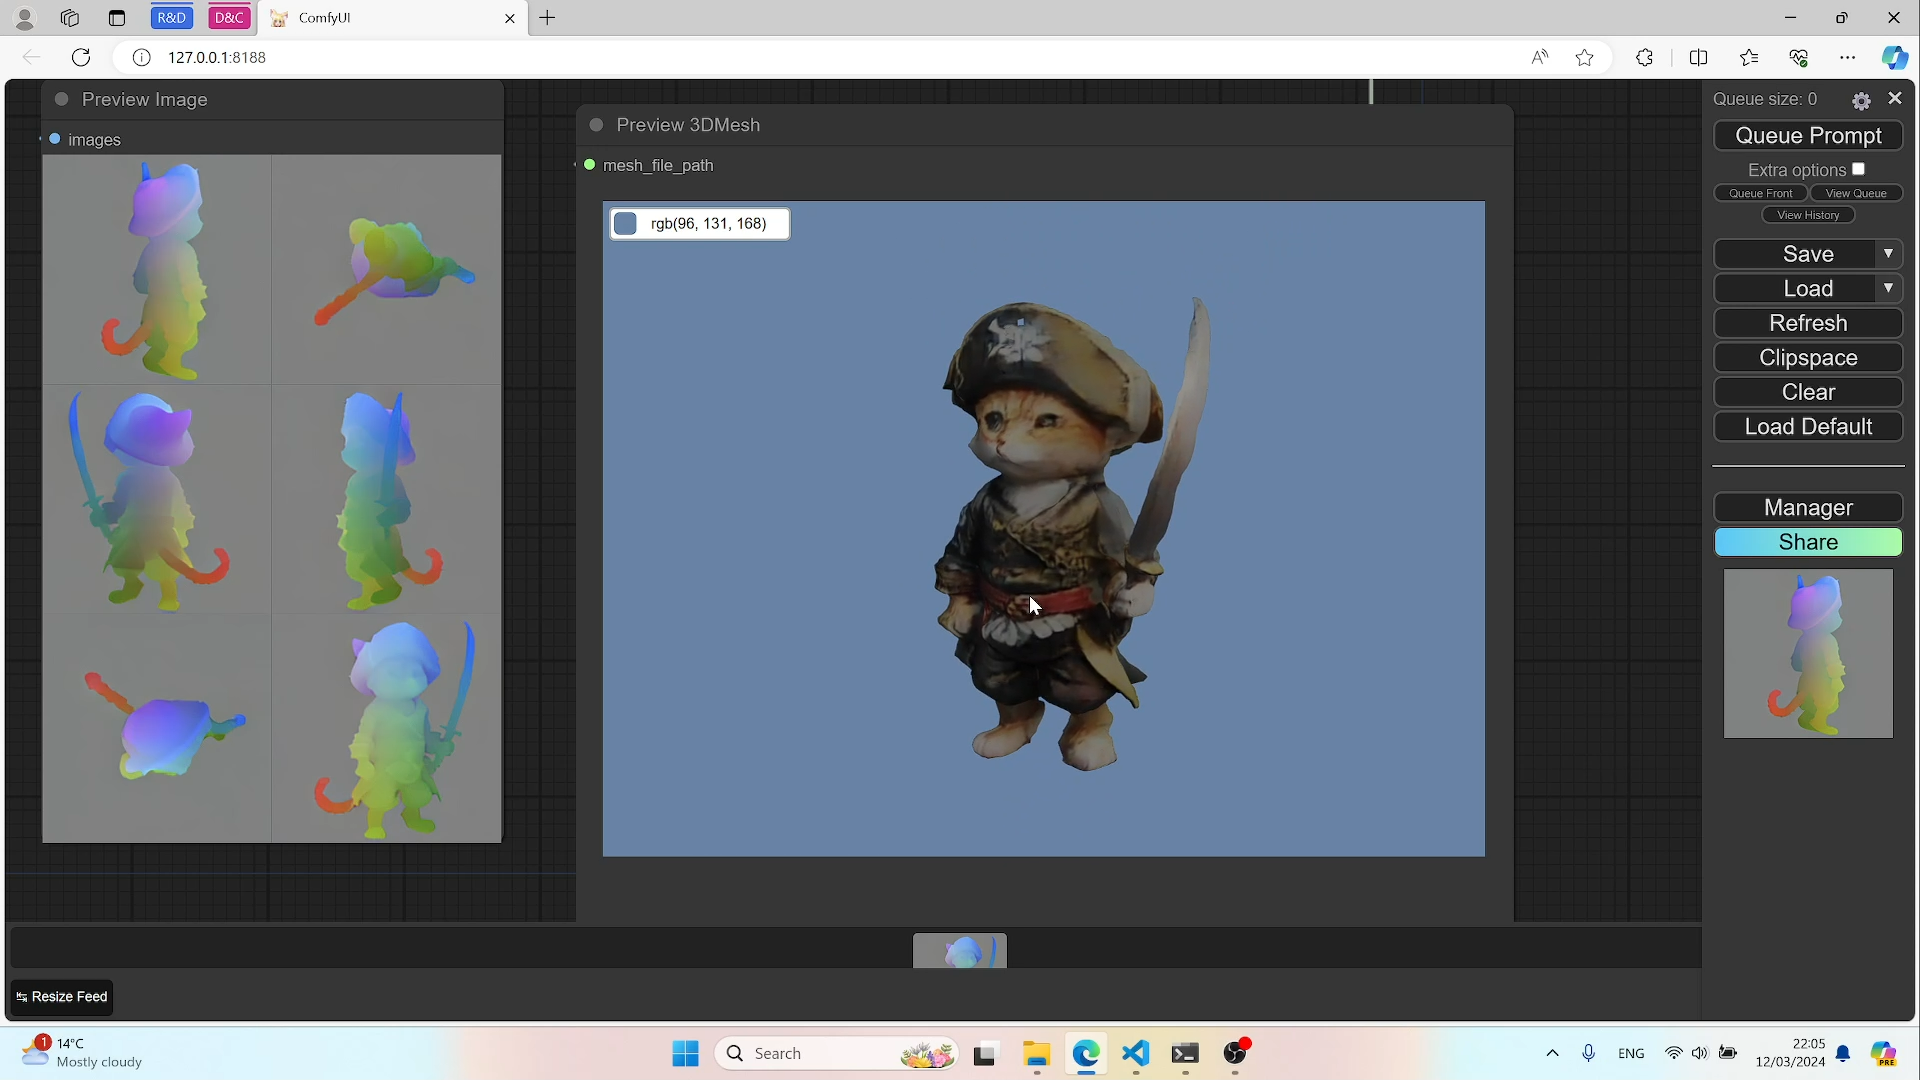The image size is (1920, 1080).
Task: Click the Load Default button
Action: tap(1808, 427)
